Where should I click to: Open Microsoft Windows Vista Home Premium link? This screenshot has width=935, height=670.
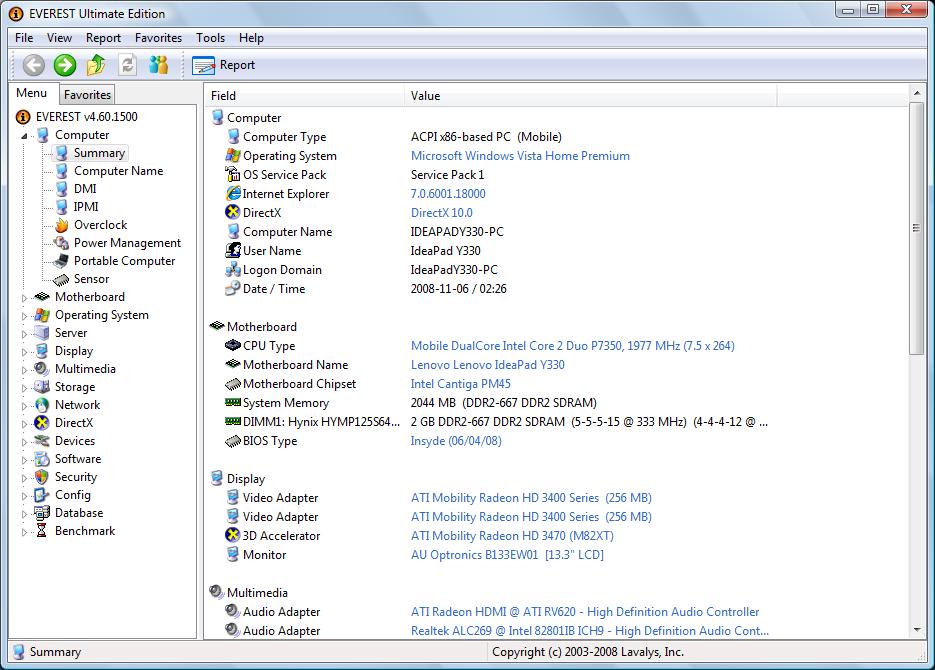coord(520,156)
